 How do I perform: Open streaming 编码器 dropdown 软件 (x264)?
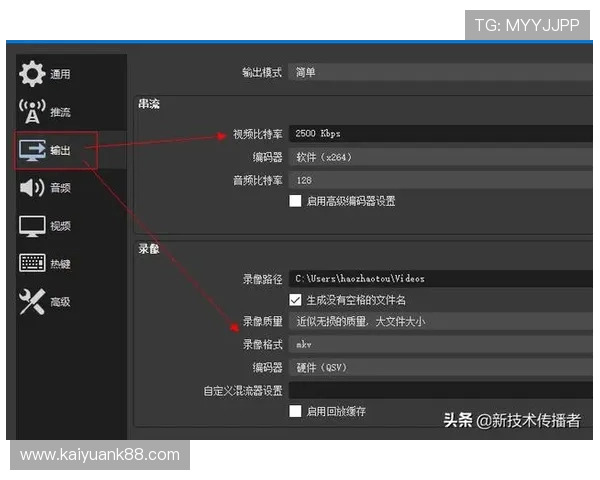(440, 157)
